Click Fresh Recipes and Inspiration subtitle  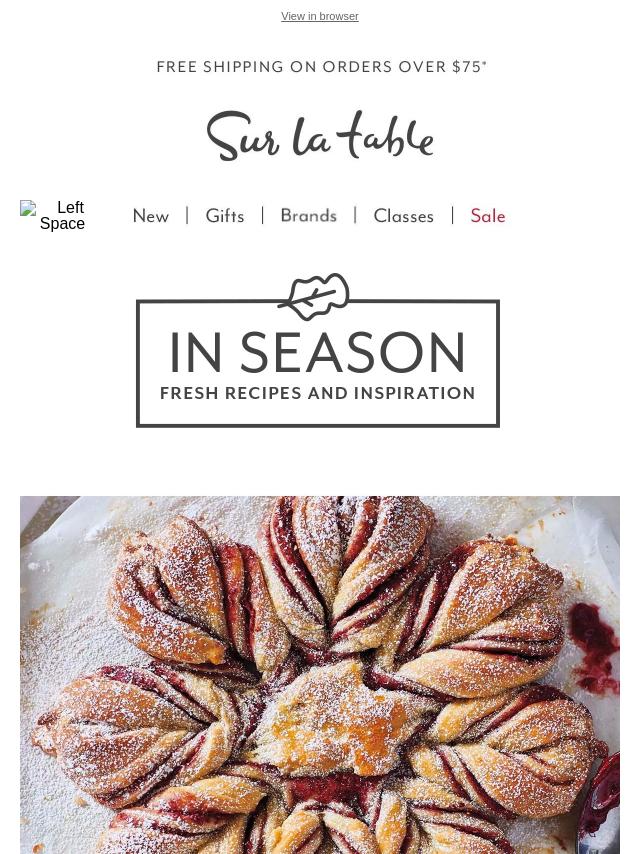(x=318, y=393)
